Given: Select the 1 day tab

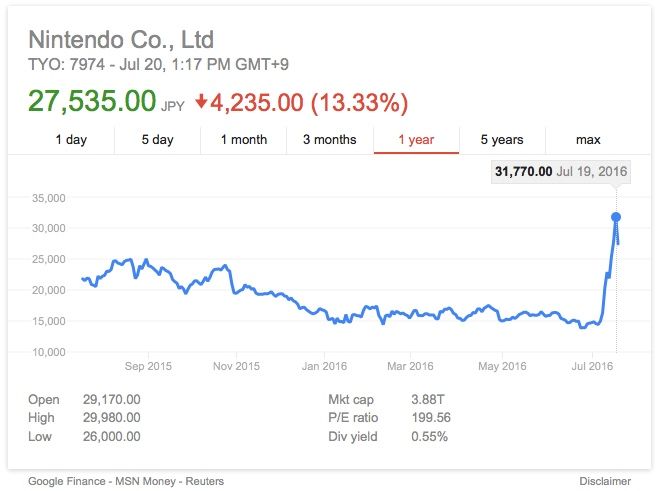Looking at the screenshot, I should click(70, 140).
